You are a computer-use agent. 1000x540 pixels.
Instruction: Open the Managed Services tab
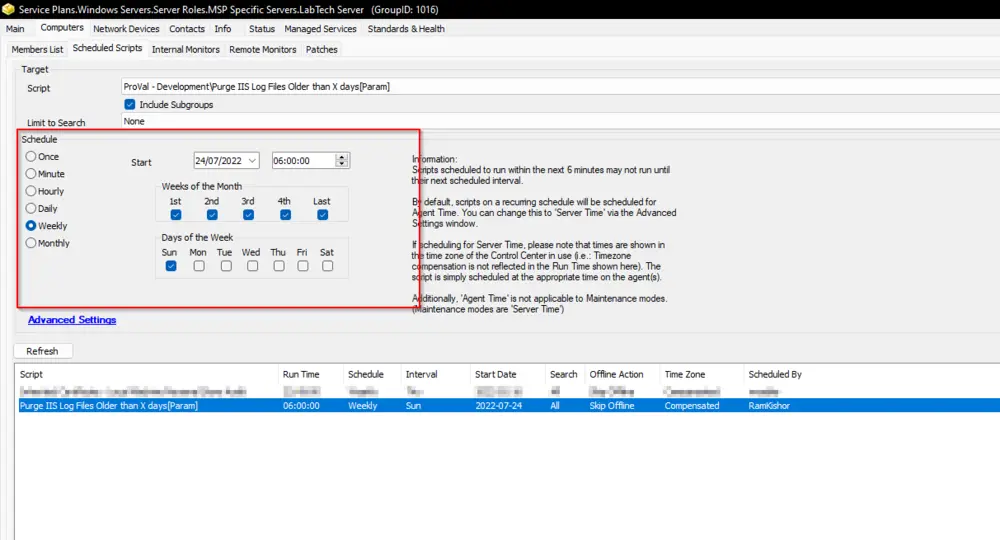point(320,29)
